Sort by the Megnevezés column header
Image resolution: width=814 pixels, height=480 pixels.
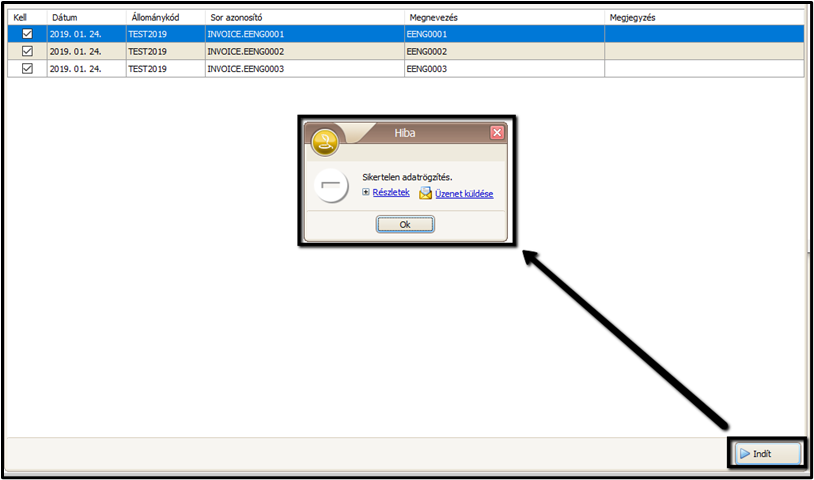505,18
